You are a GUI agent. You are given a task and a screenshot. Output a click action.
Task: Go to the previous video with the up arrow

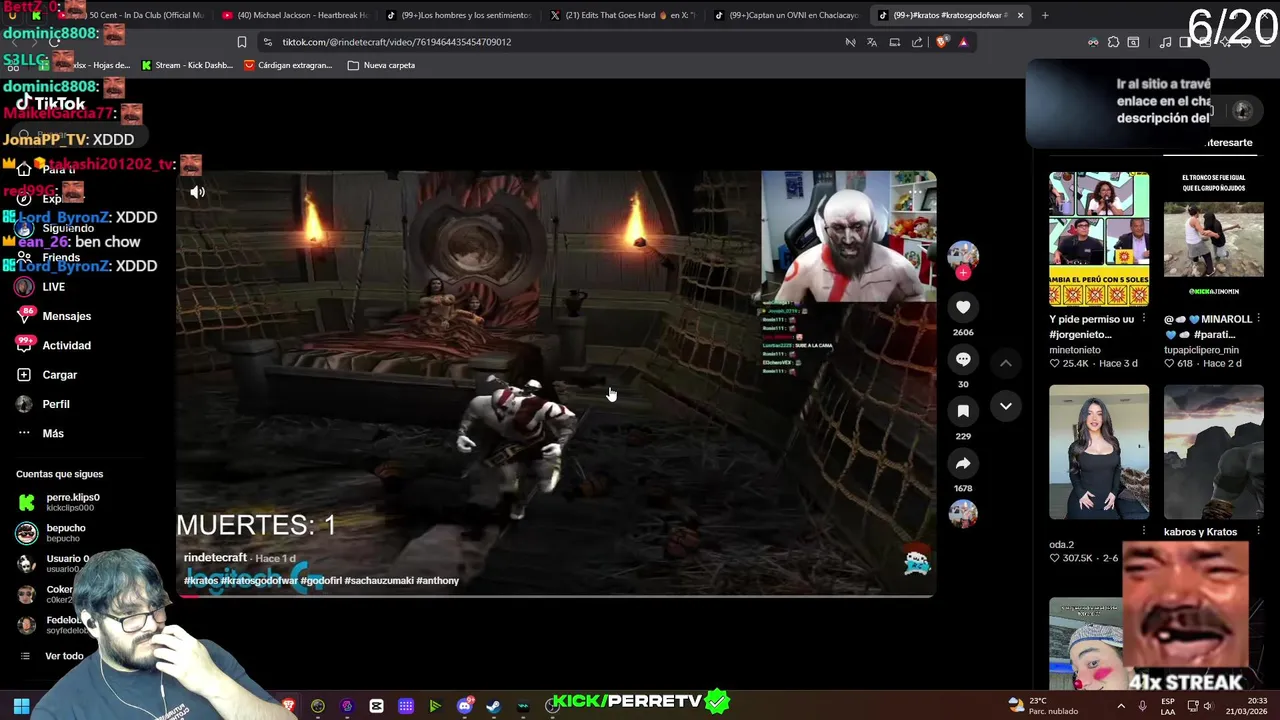pyautogui.click(x=1006, y=363)
